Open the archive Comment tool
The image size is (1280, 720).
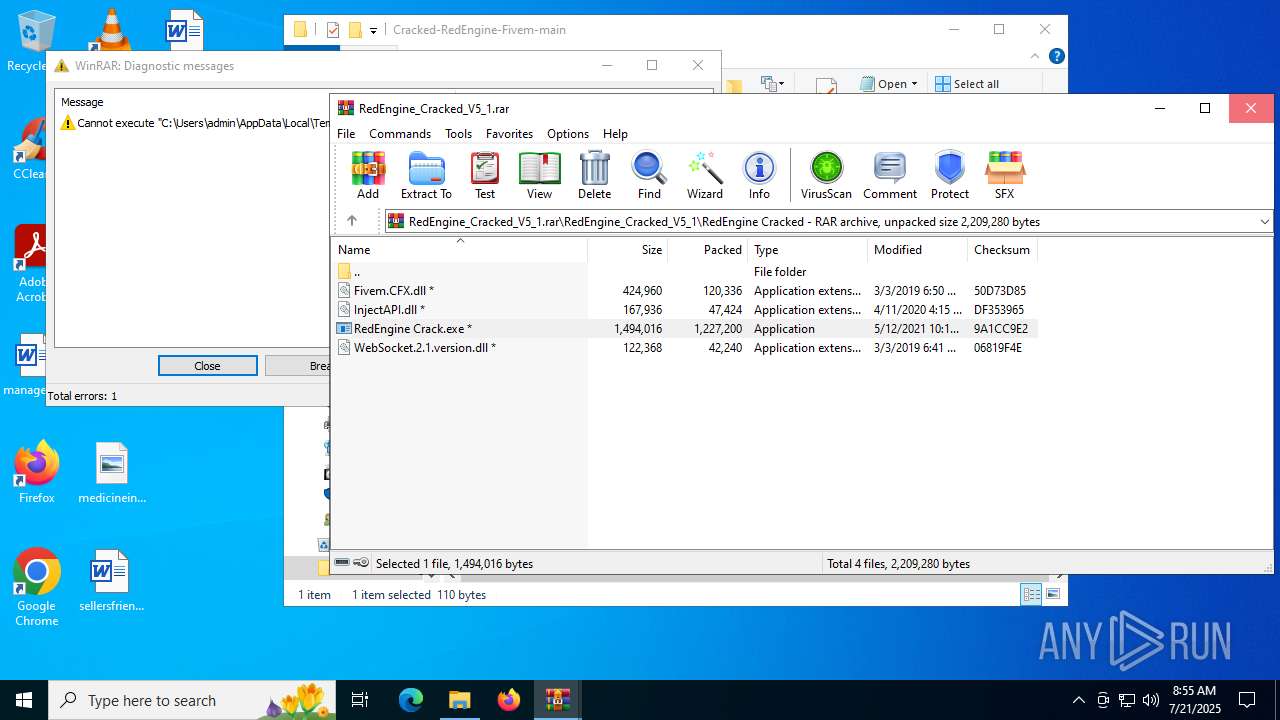click(890, 176)
